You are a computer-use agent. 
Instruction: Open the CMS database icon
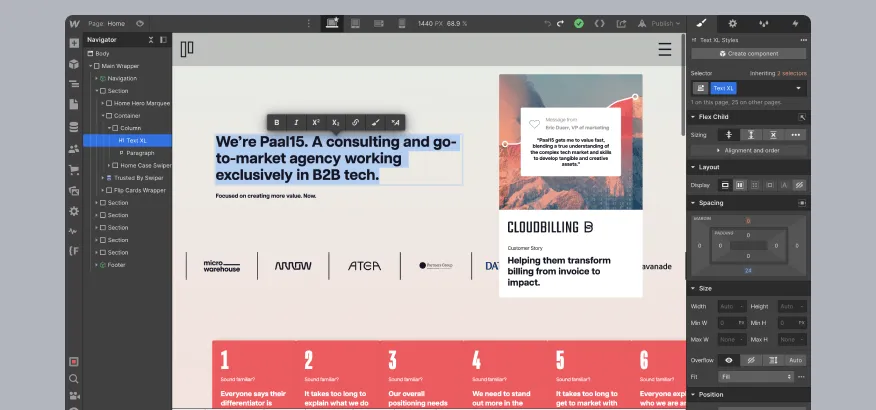coord(74,127)
